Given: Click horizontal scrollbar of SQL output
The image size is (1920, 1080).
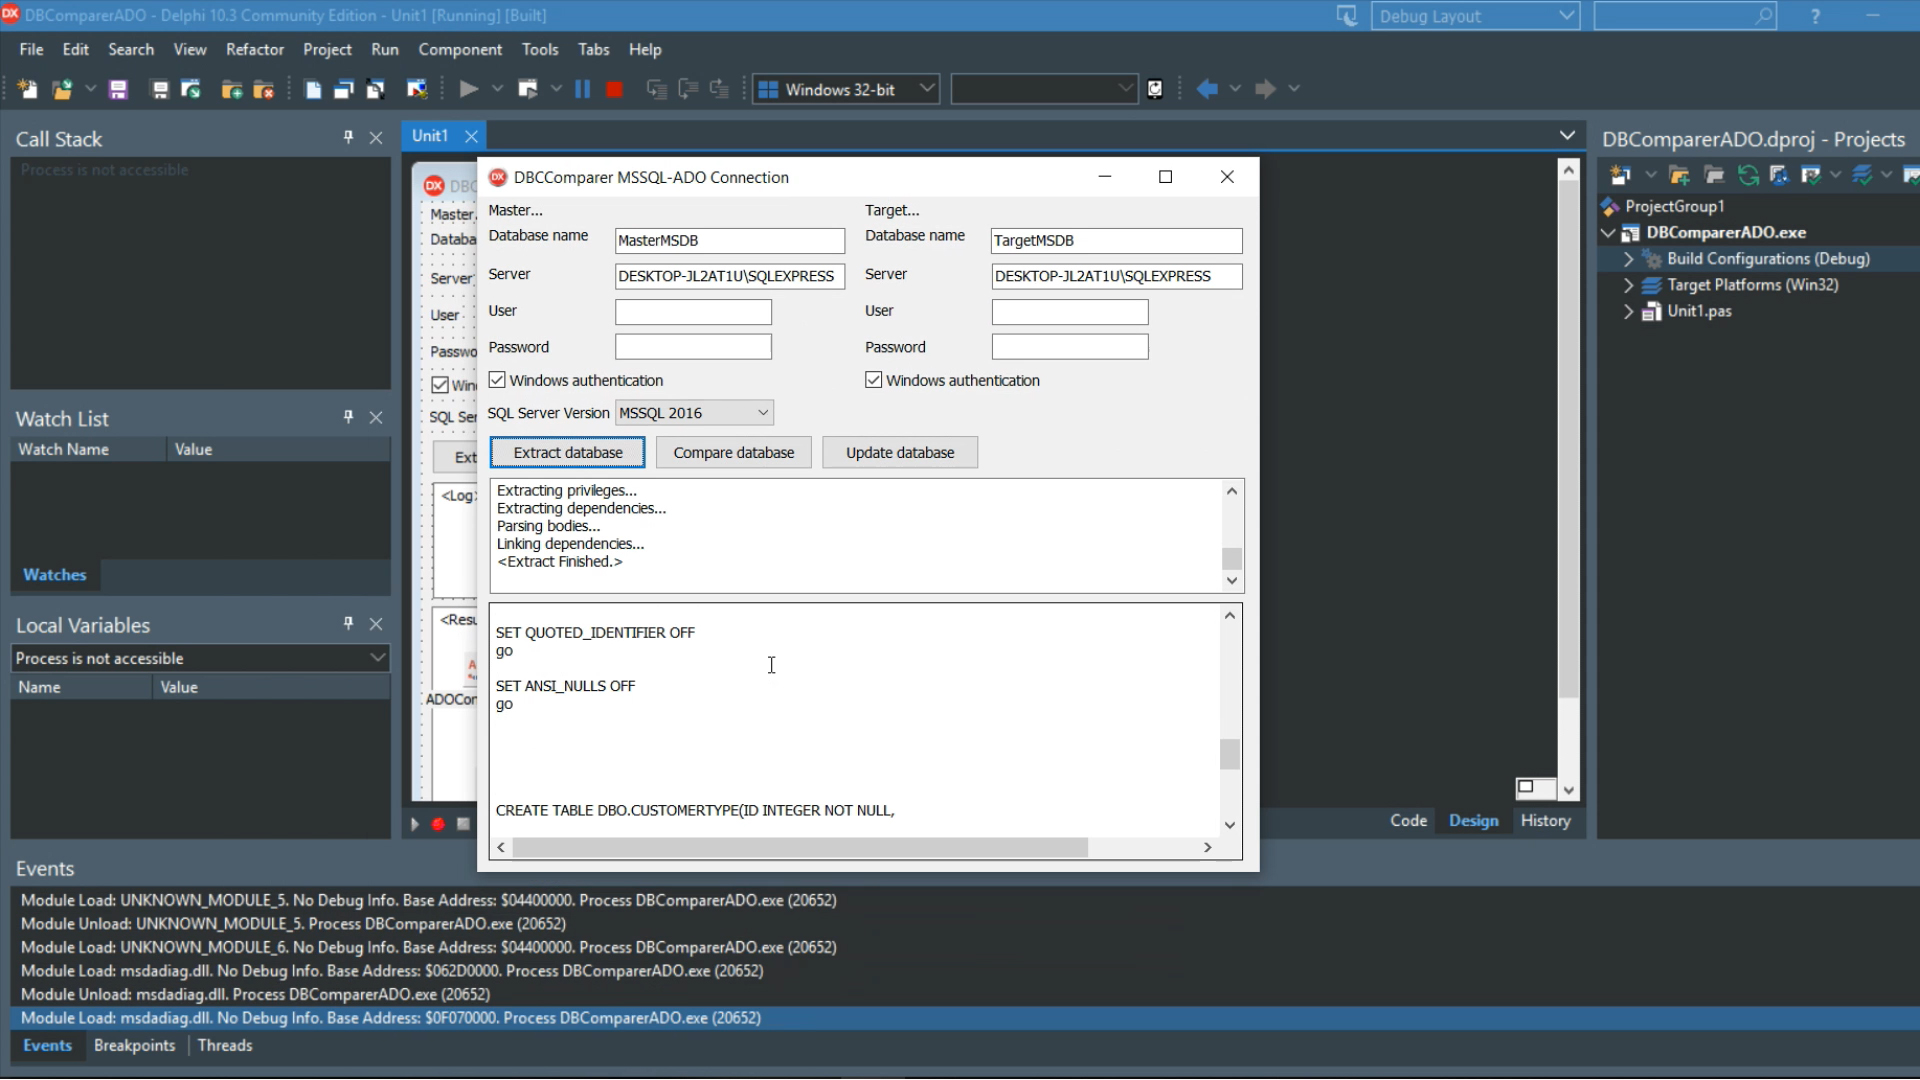Looking at the screenshot, I should point(800,847).
